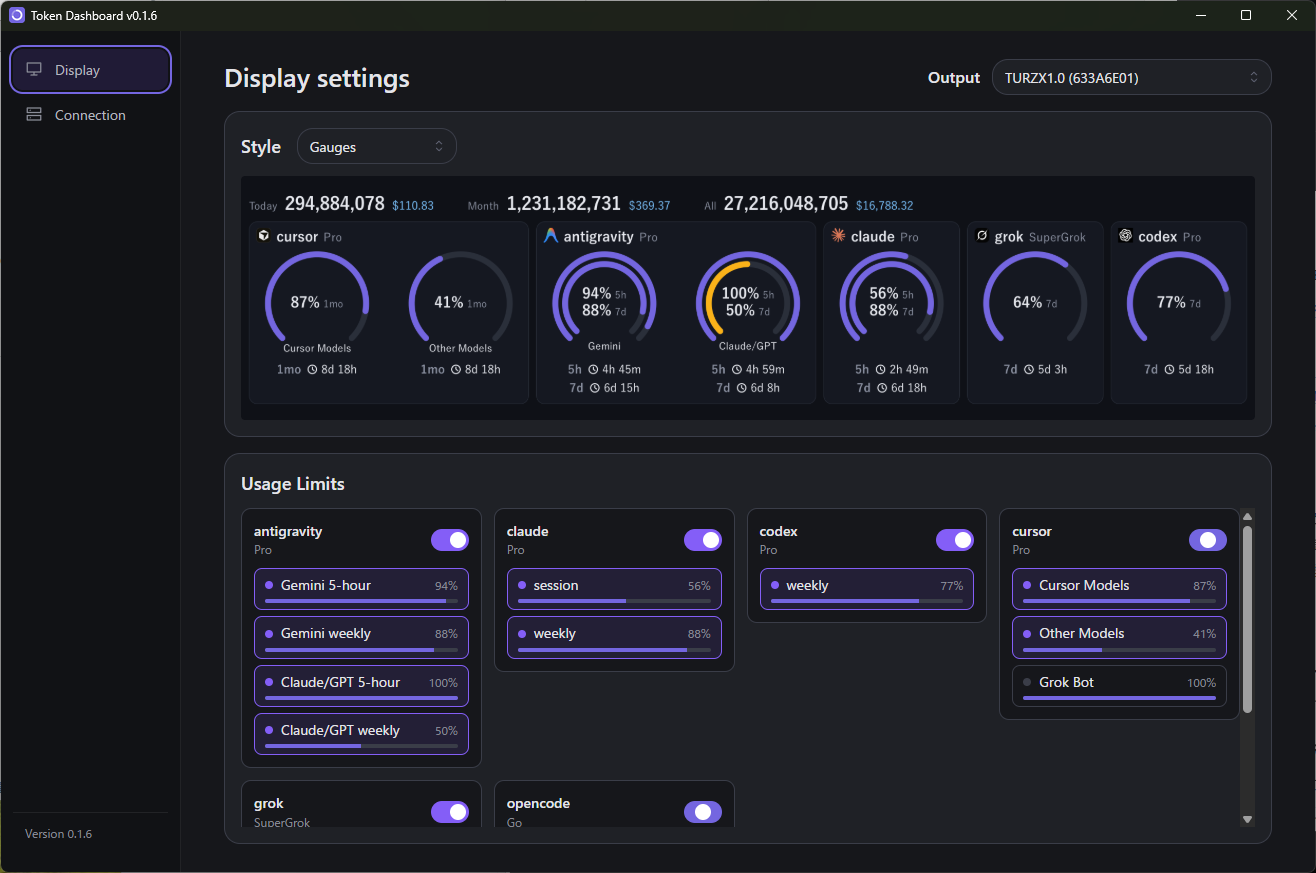
Task: Click the clock icon beside 6d 15h
Action: click(593, 388)
